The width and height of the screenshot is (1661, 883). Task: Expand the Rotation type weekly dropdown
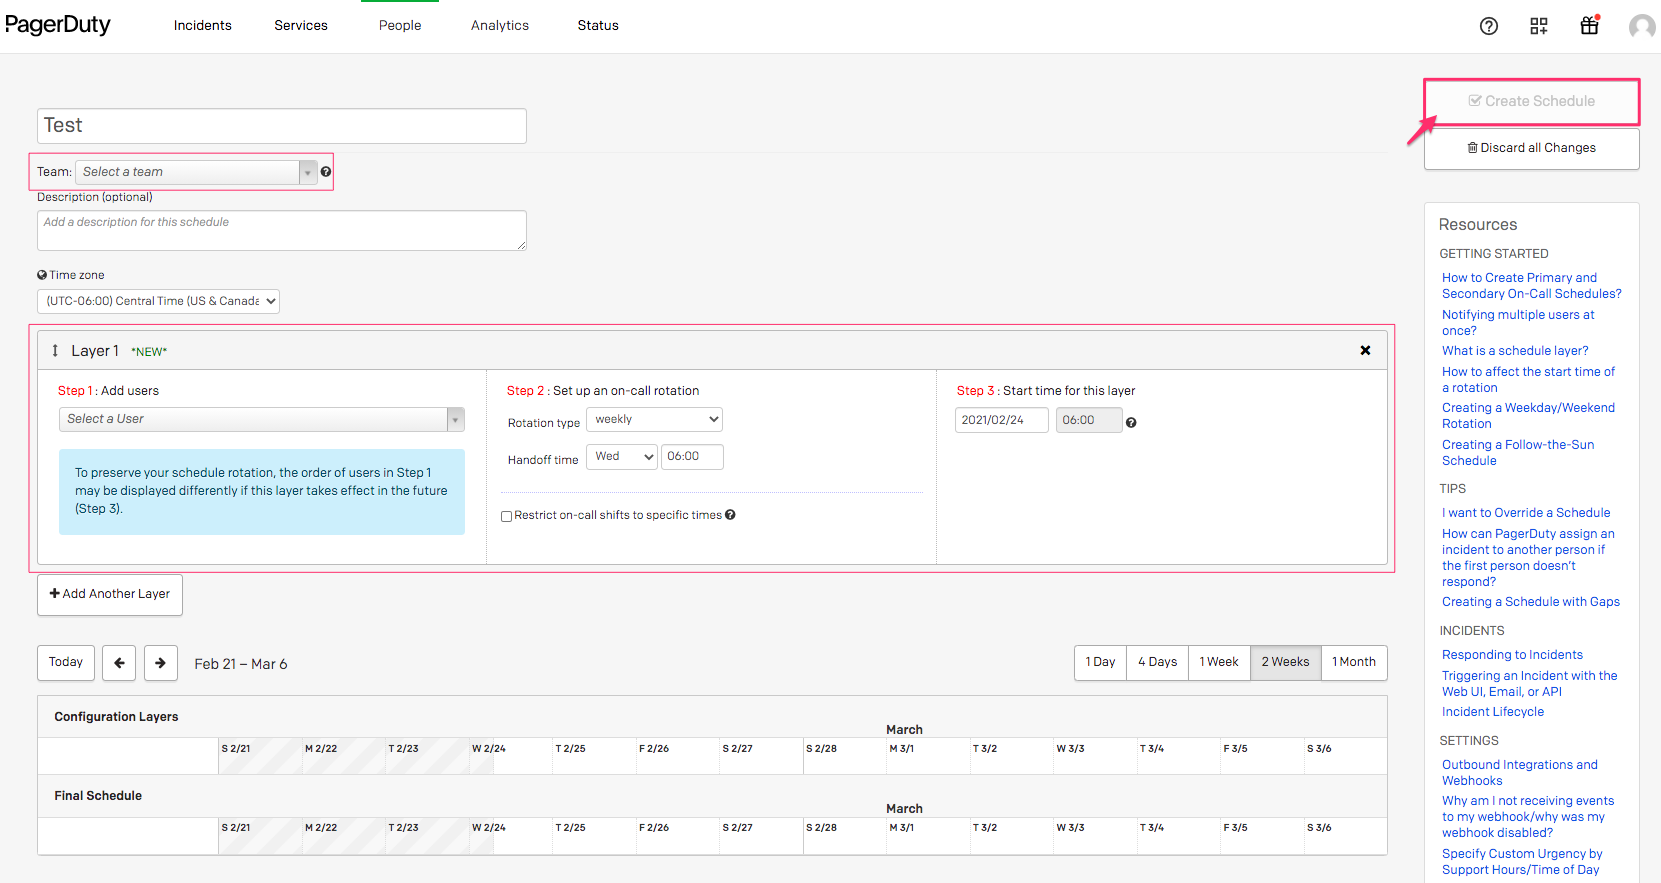pos(654,420)
